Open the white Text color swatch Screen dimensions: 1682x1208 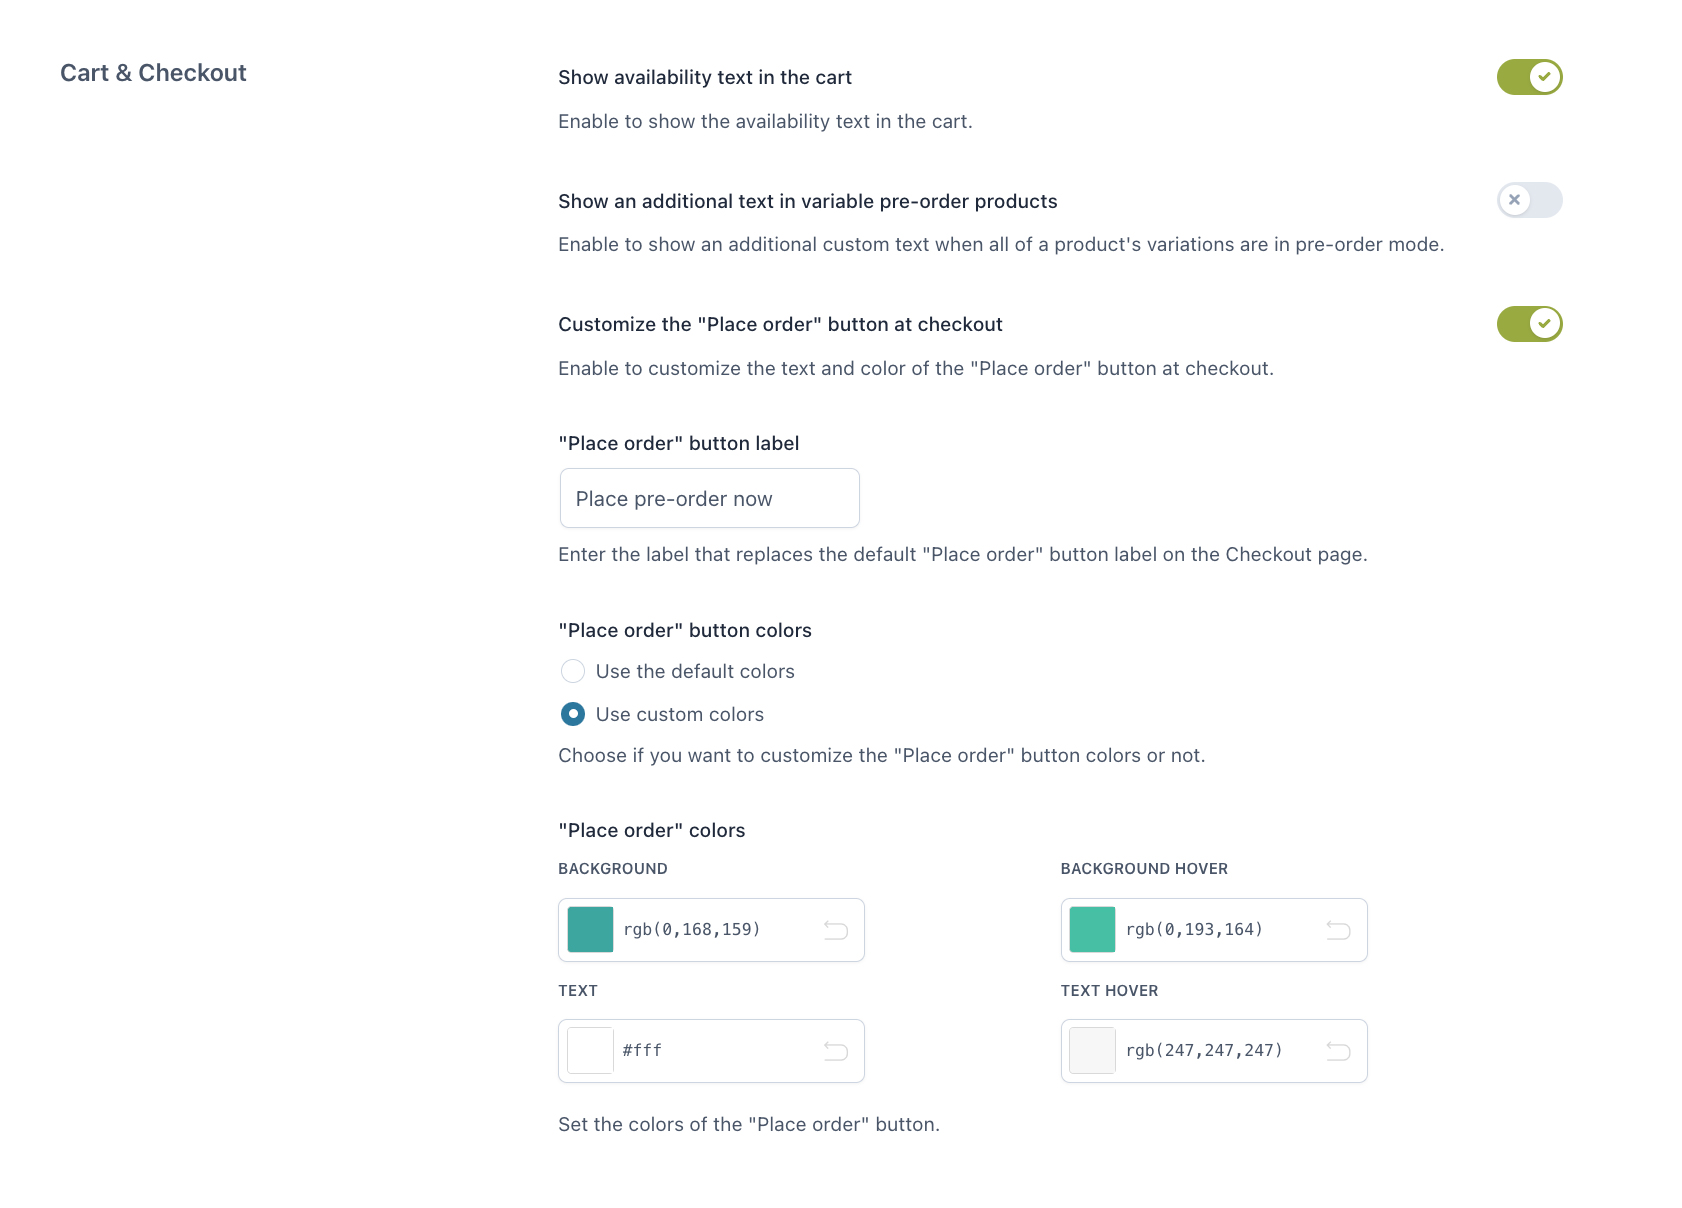[x=590, y=1051]
